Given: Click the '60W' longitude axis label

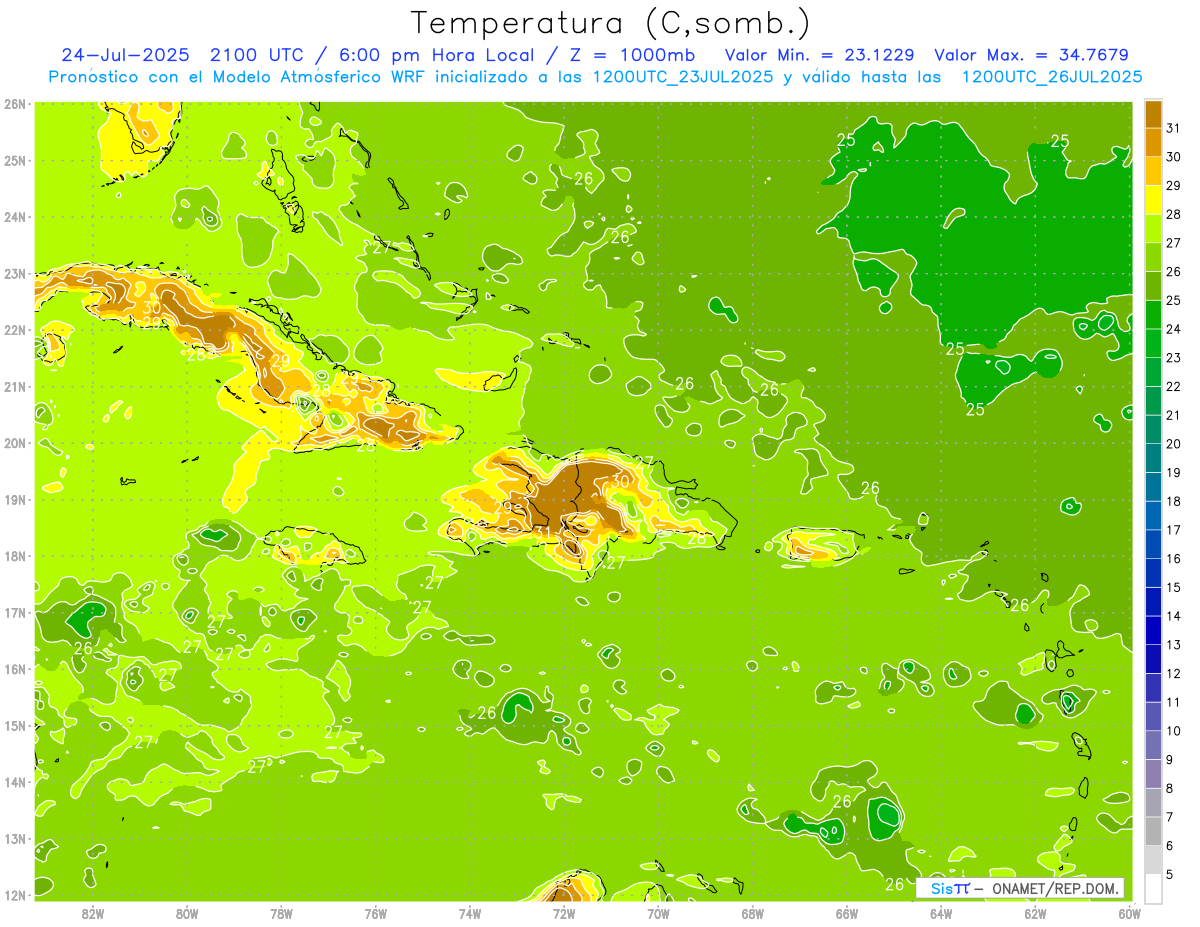Looking at the screenshot, I should coord(1130,913).
